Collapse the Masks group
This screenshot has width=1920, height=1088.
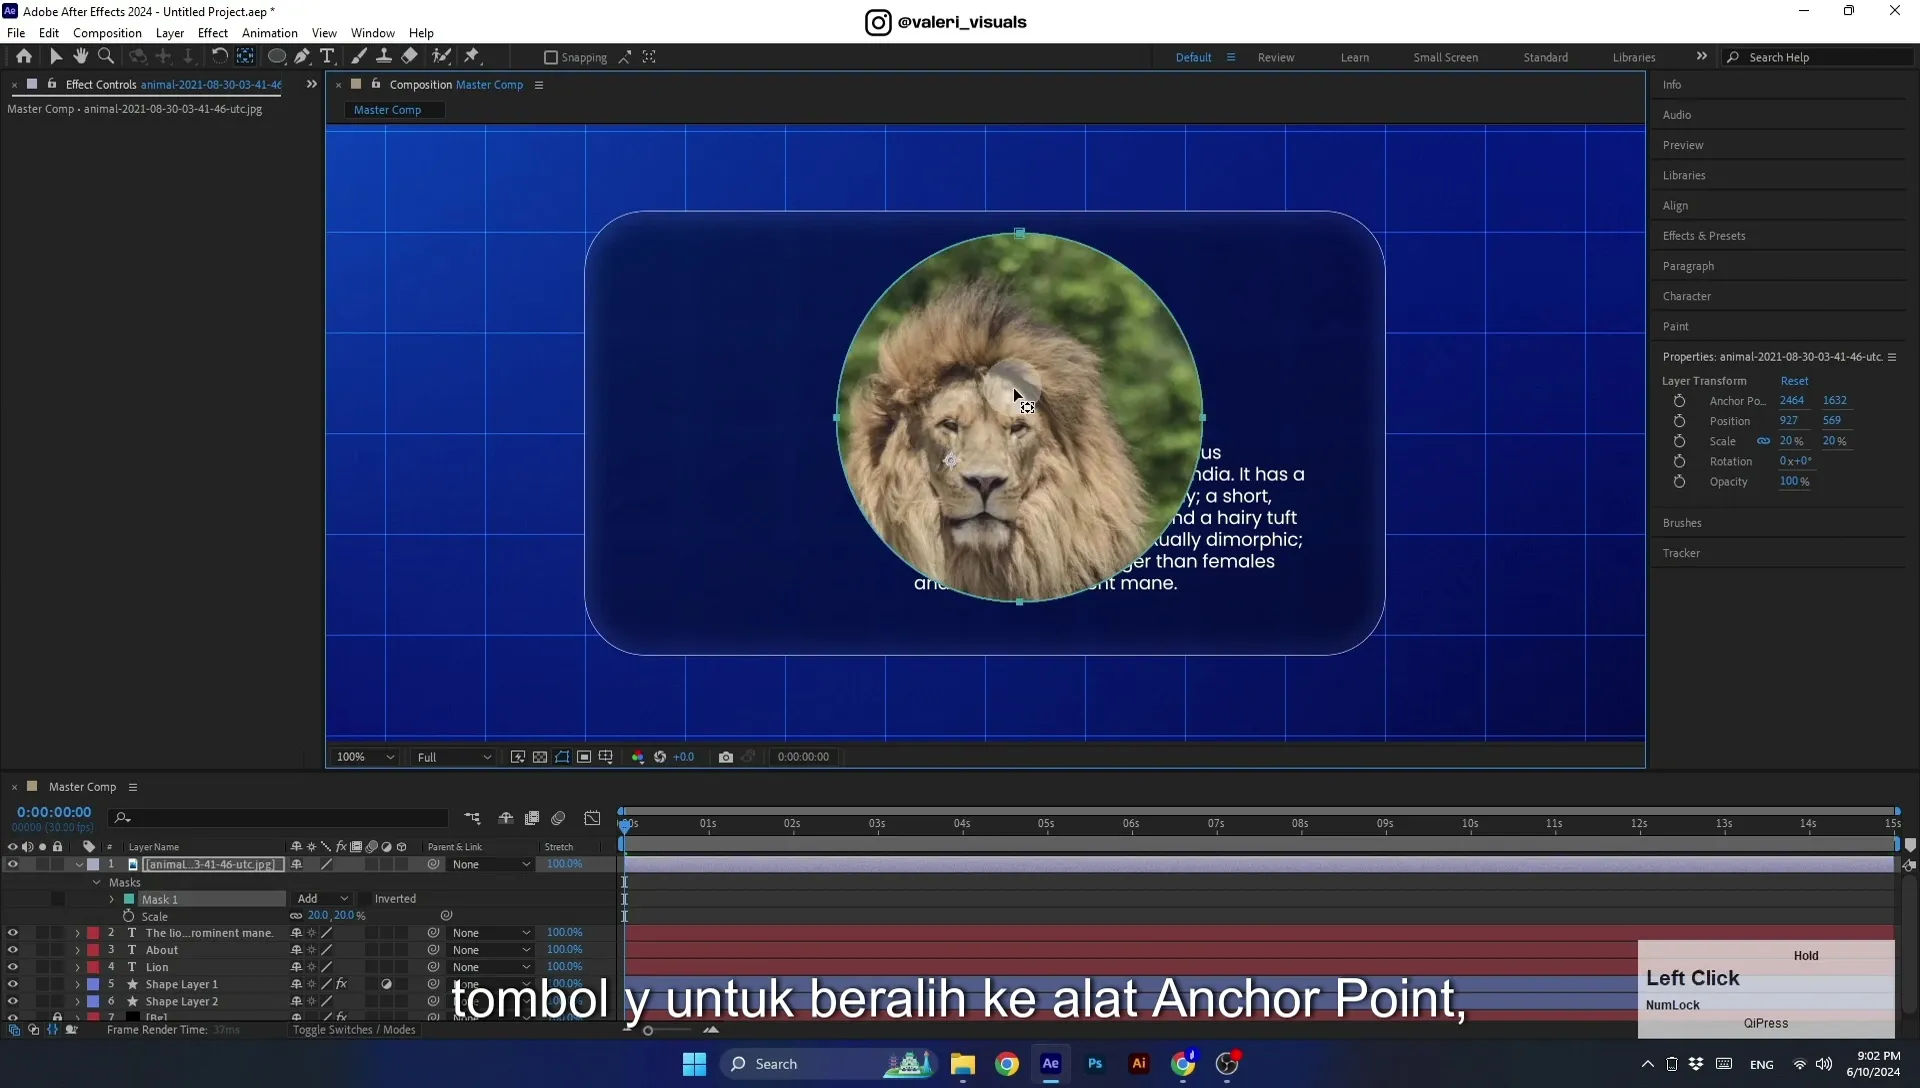pyautogui.click(x=97, y=882)
